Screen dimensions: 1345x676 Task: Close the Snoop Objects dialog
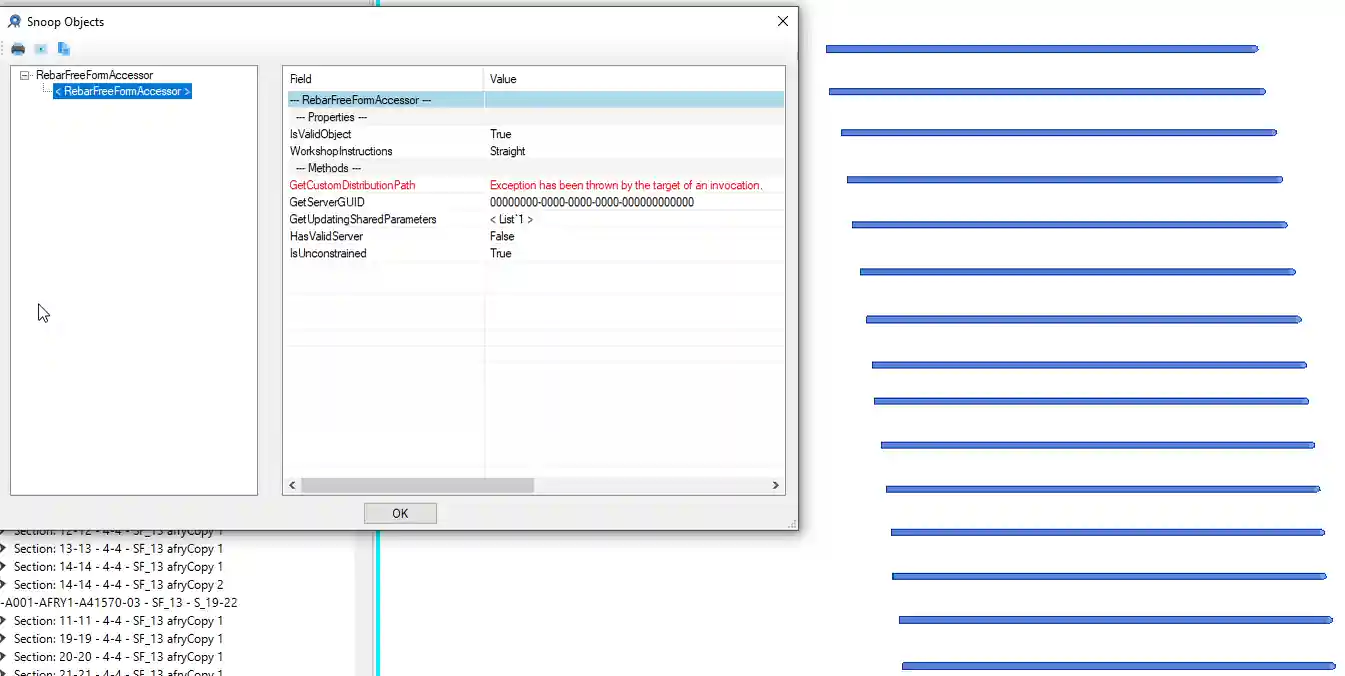(x=783, y=21)
